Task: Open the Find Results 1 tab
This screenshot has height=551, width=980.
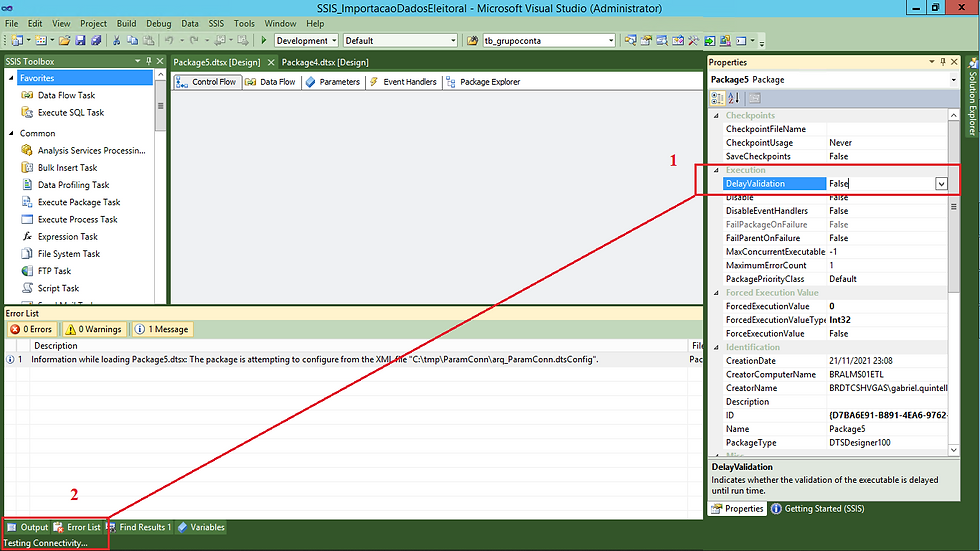Action: coord(138,527)
